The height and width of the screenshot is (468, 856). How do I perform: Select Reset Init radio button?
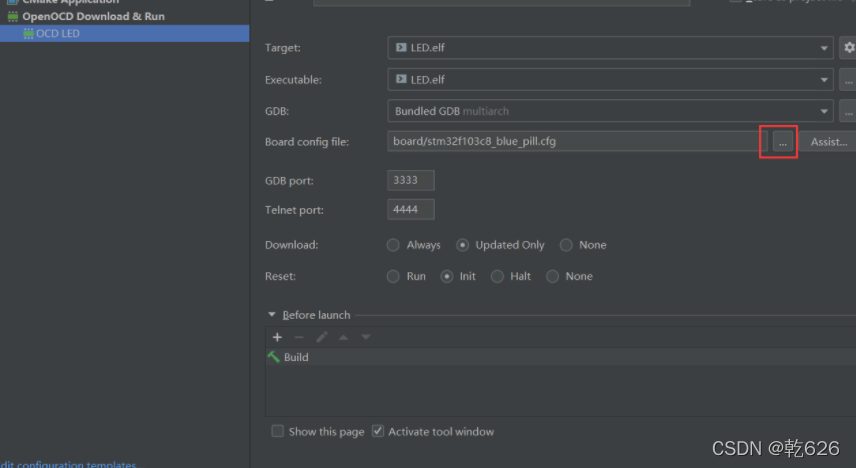(447, 276)
